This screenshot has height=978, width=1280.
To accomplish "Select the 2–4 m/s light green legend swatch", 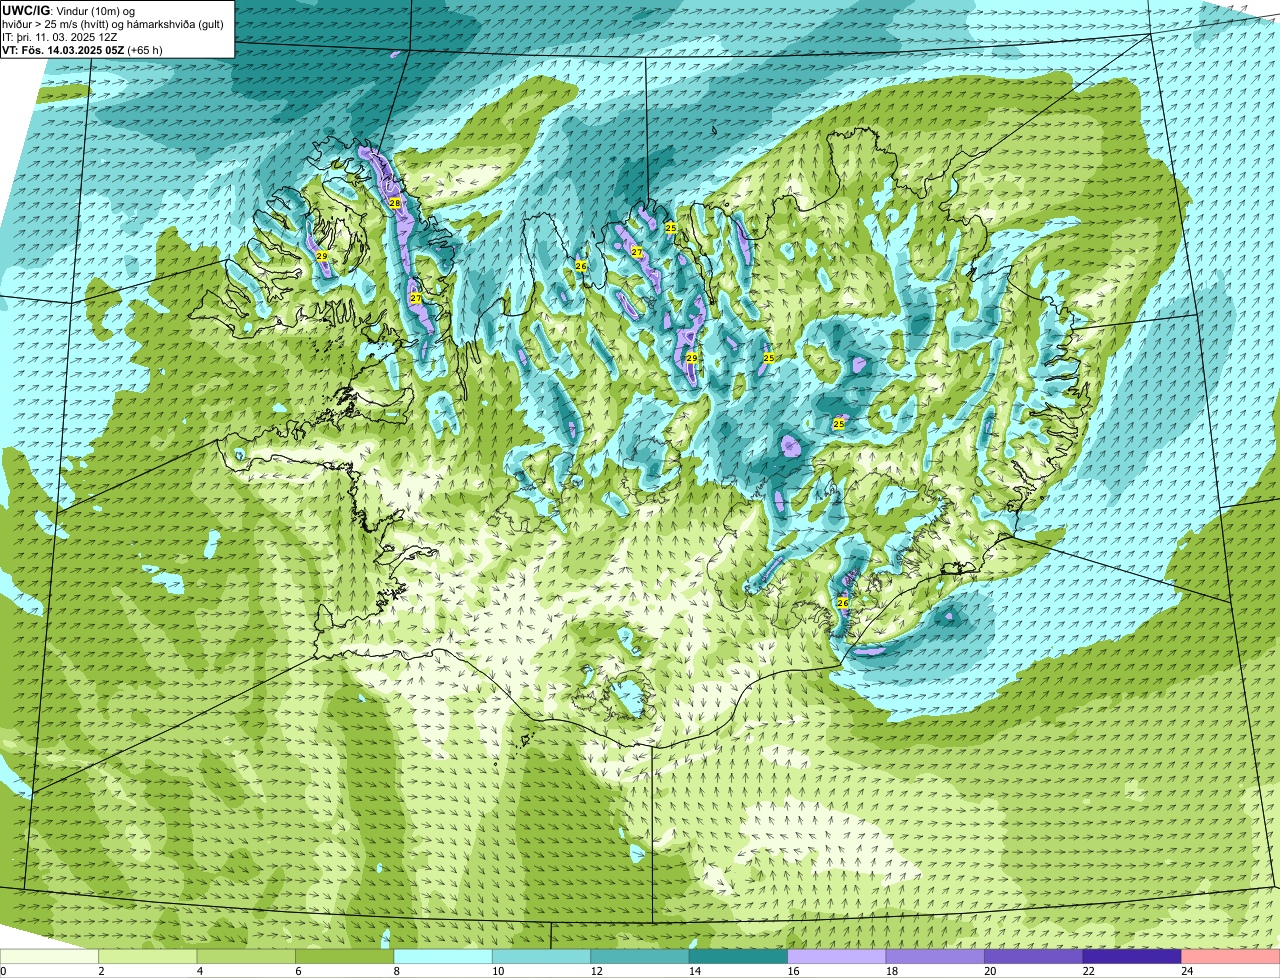I will 148,957.
